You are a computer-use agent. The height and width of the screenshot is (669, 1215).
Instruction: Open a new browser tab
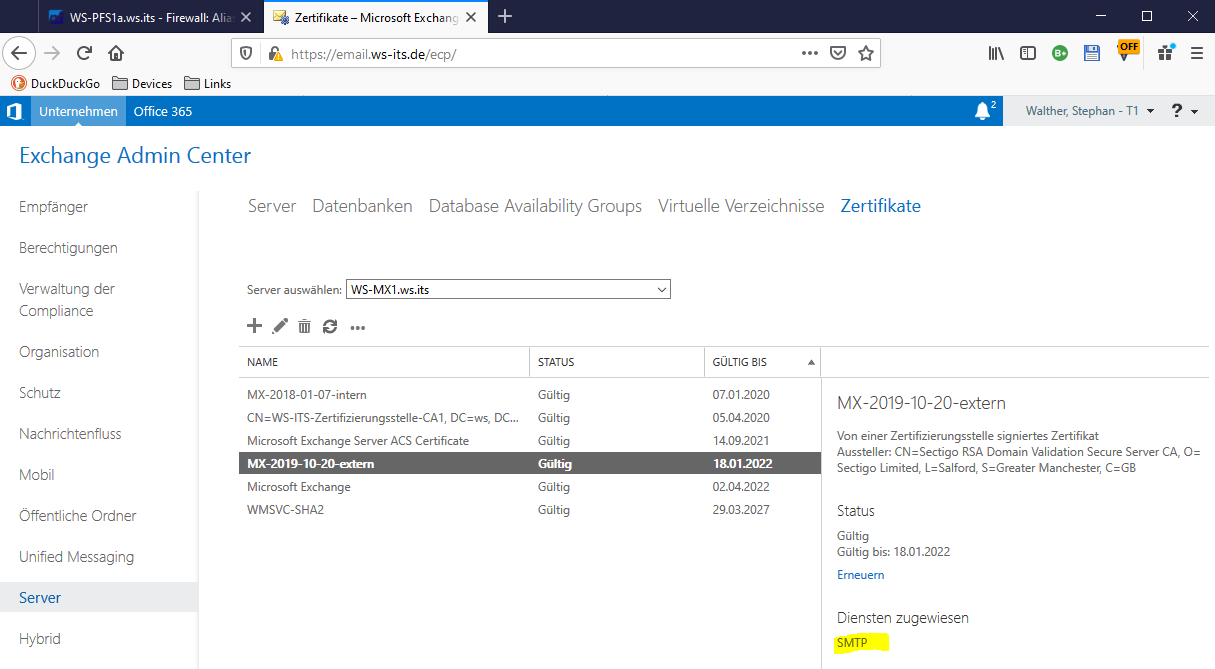[x=505, y=16]
